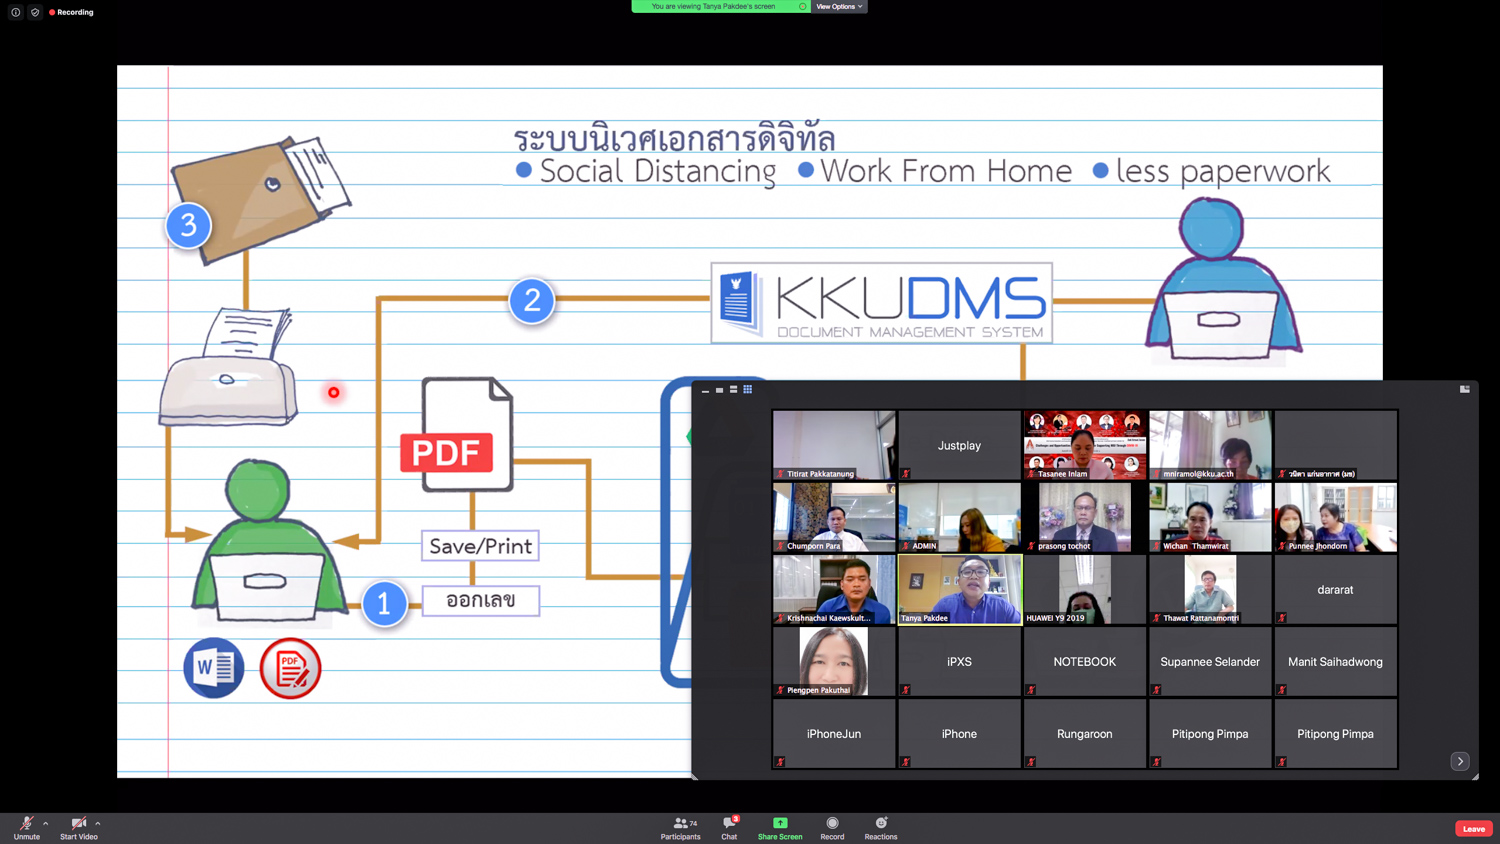The width and height of the screenshot is (1500, 844).
Task: Select the iPXS participant tile
Action: 959,661
